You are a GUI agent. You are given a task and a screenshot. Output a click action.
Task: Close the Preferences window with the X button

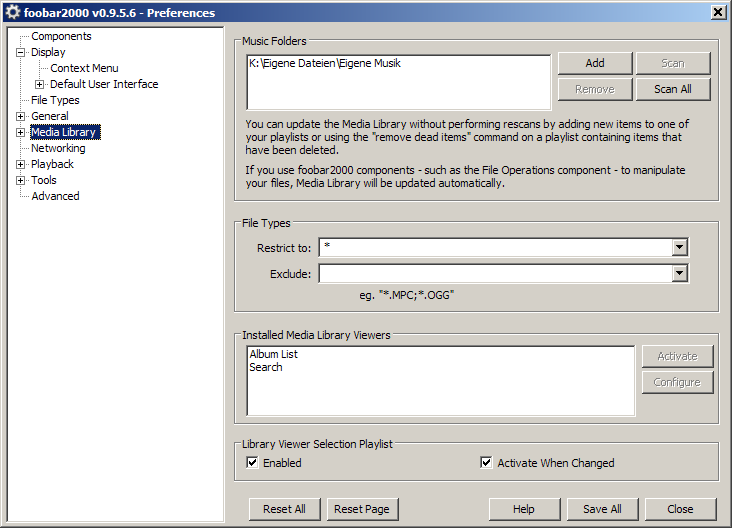[718, 12]
